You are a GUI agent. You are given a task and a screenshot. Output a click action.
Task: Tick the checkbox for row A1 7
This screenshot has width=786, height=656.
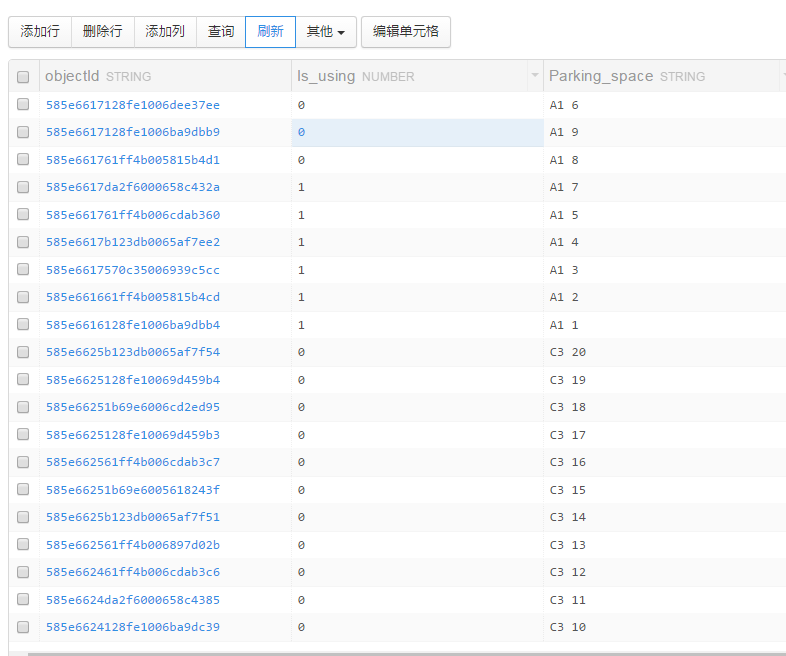pos(23,187)
